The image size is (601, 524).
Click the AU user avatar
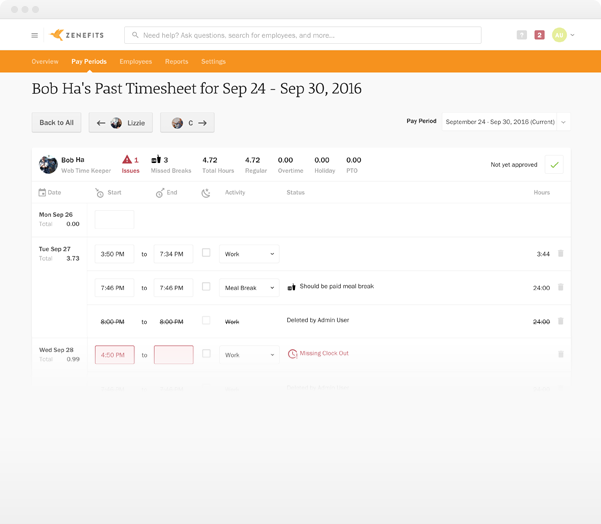point(559,35)
